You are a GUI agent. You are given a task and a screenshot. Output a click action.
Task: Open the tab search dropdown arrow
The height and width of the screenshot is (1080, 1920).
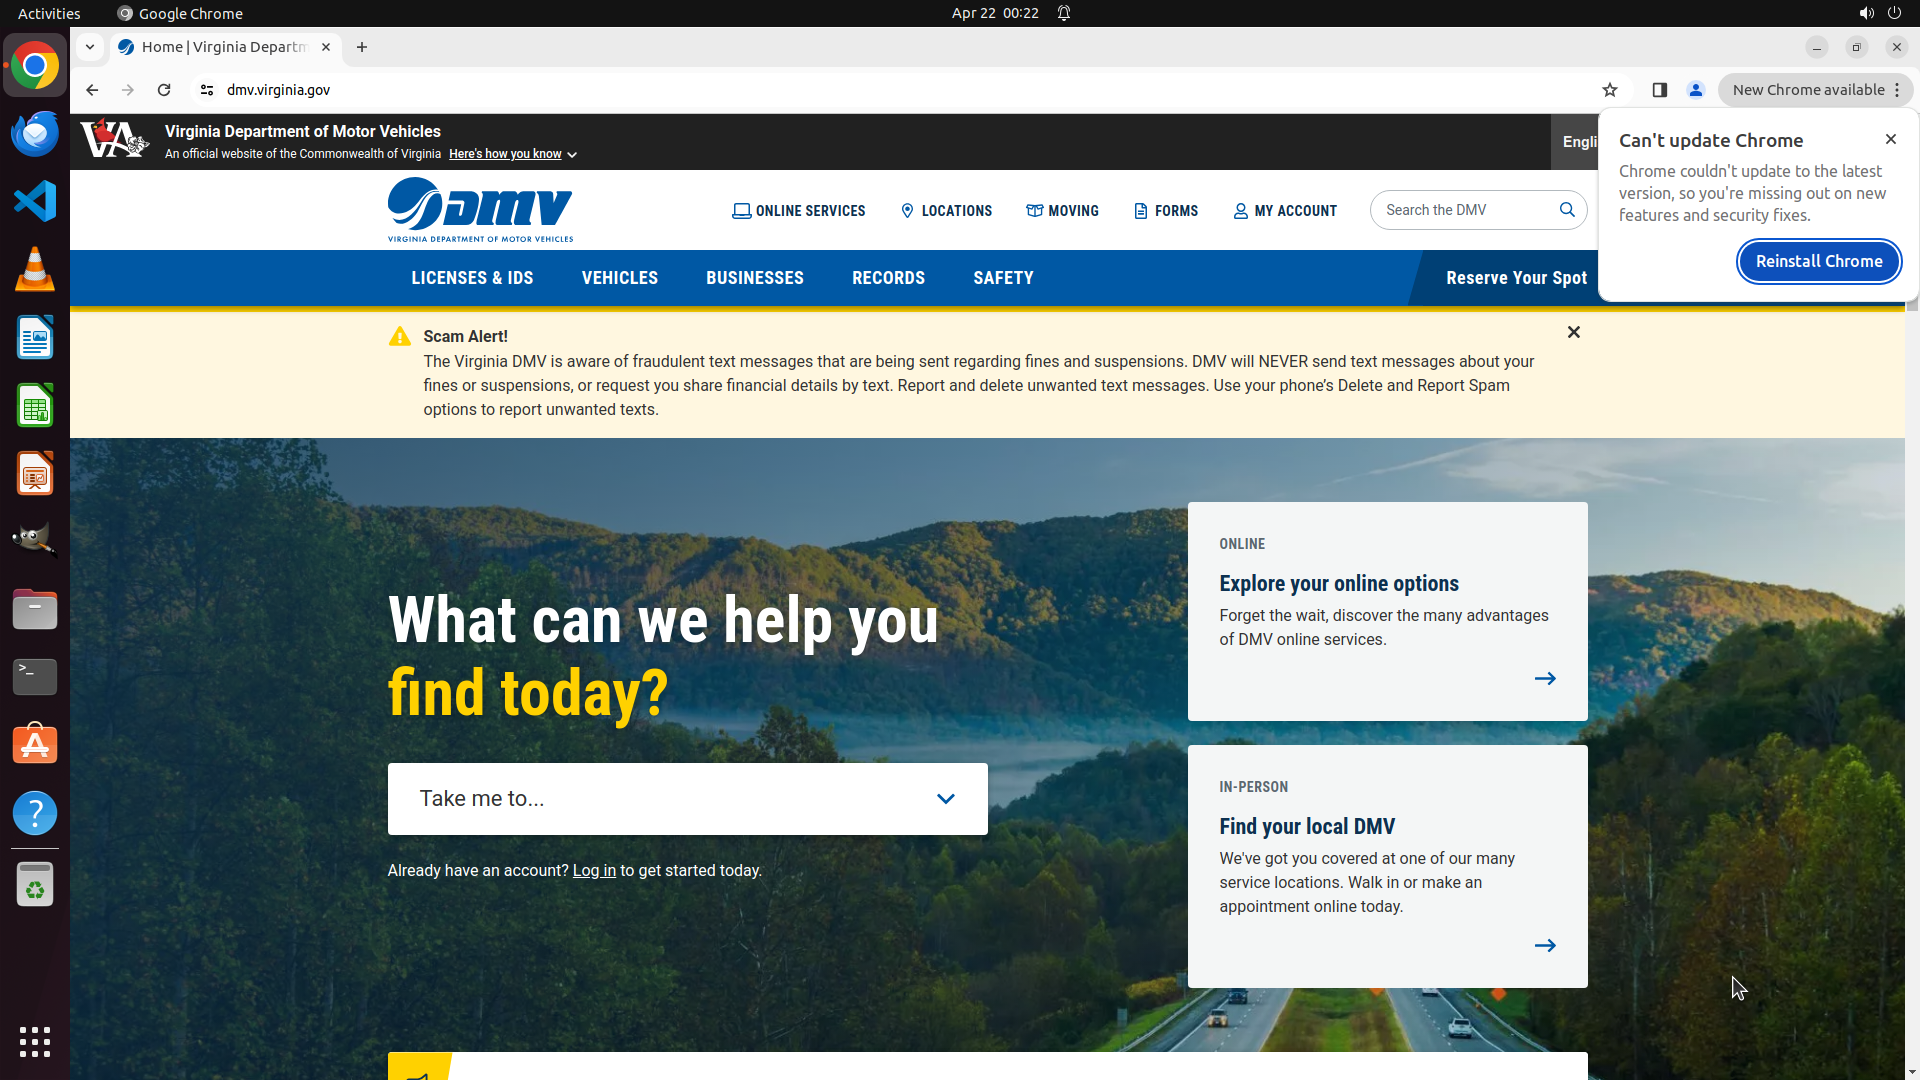[x=90, y=47]
